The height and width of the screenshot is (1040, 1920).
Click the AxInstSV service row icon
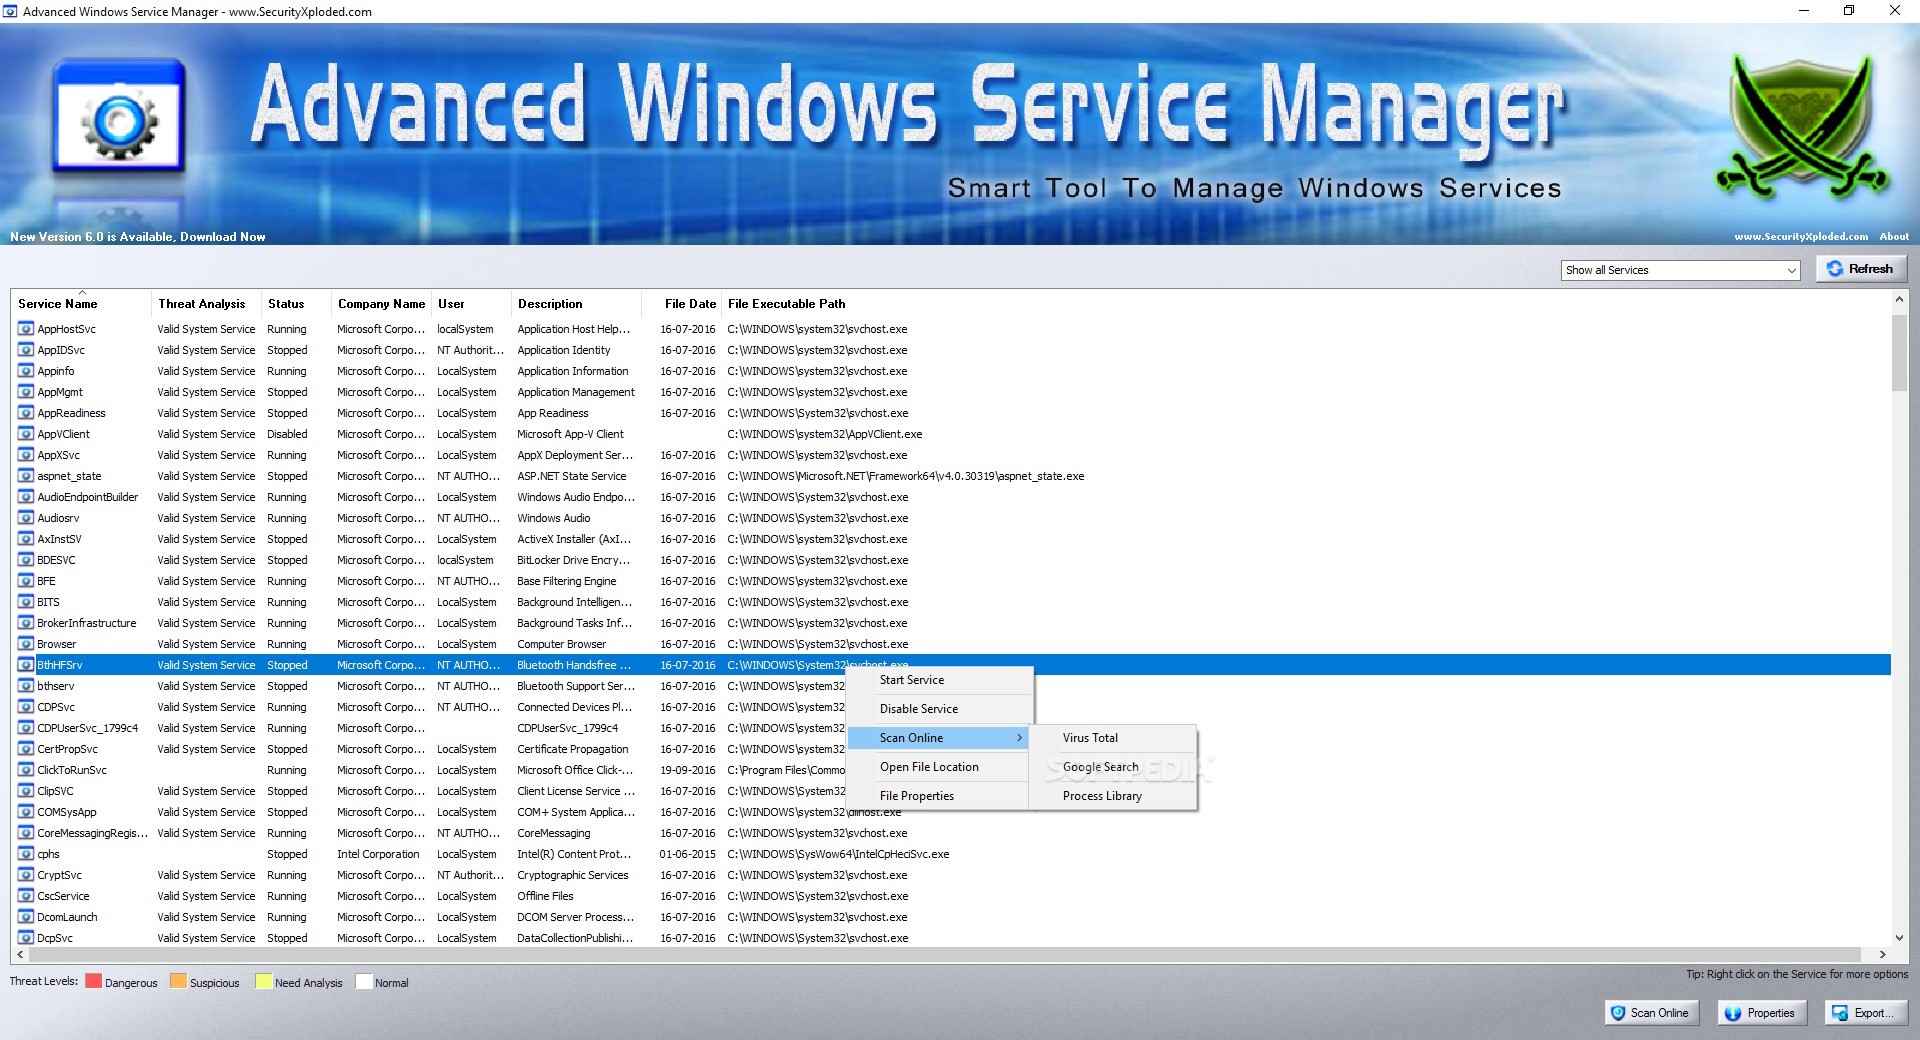pos(26,539)
